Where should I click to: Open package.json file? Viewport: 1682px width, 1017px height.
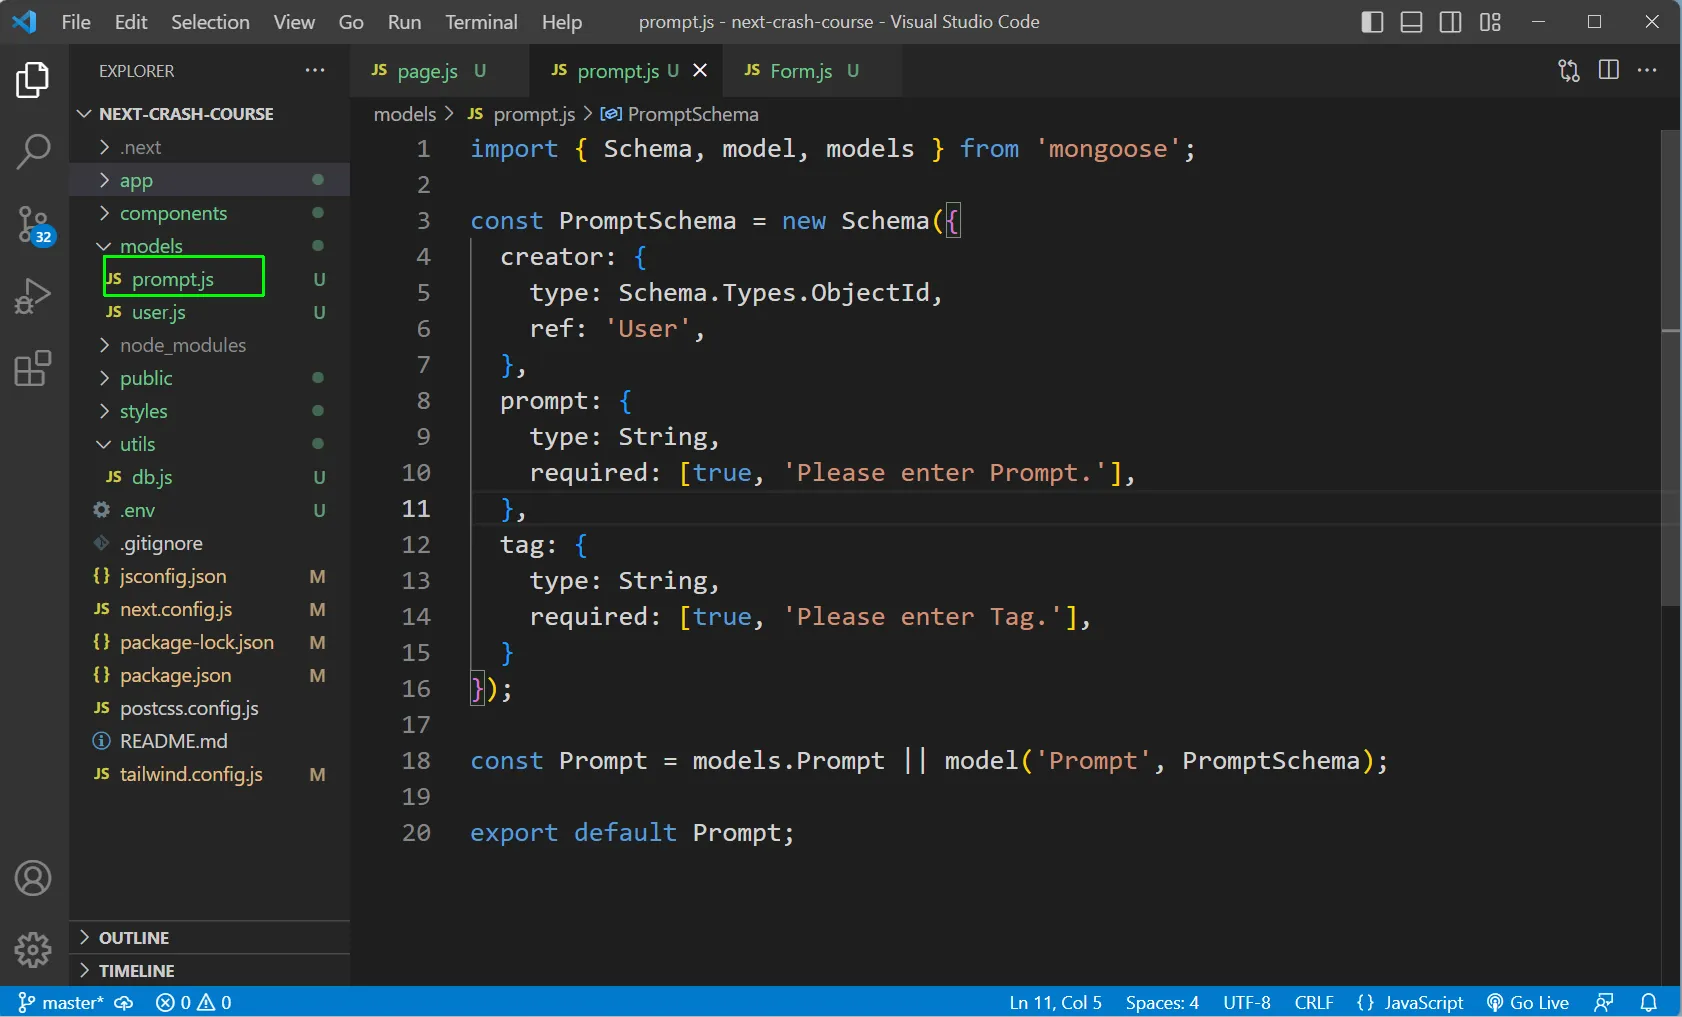pos(210,675)
